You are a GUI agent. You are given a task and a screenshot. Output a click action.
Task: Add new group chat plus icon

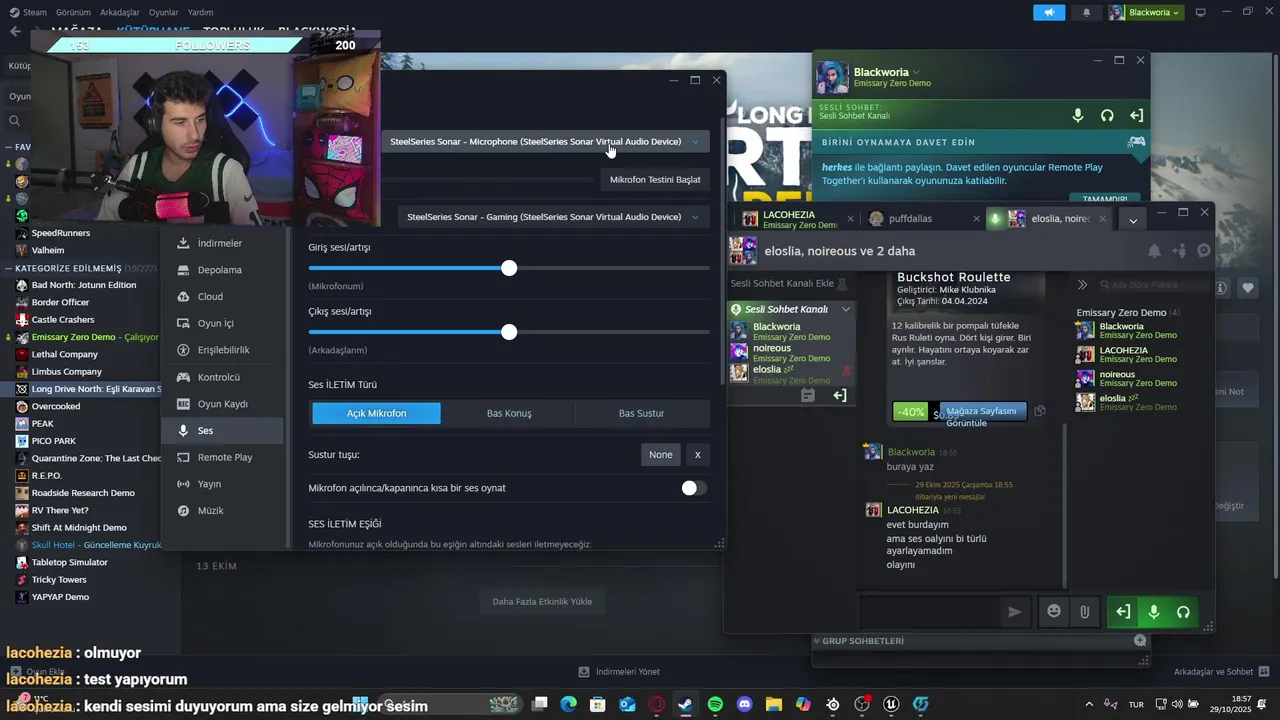click(1140, 640)
